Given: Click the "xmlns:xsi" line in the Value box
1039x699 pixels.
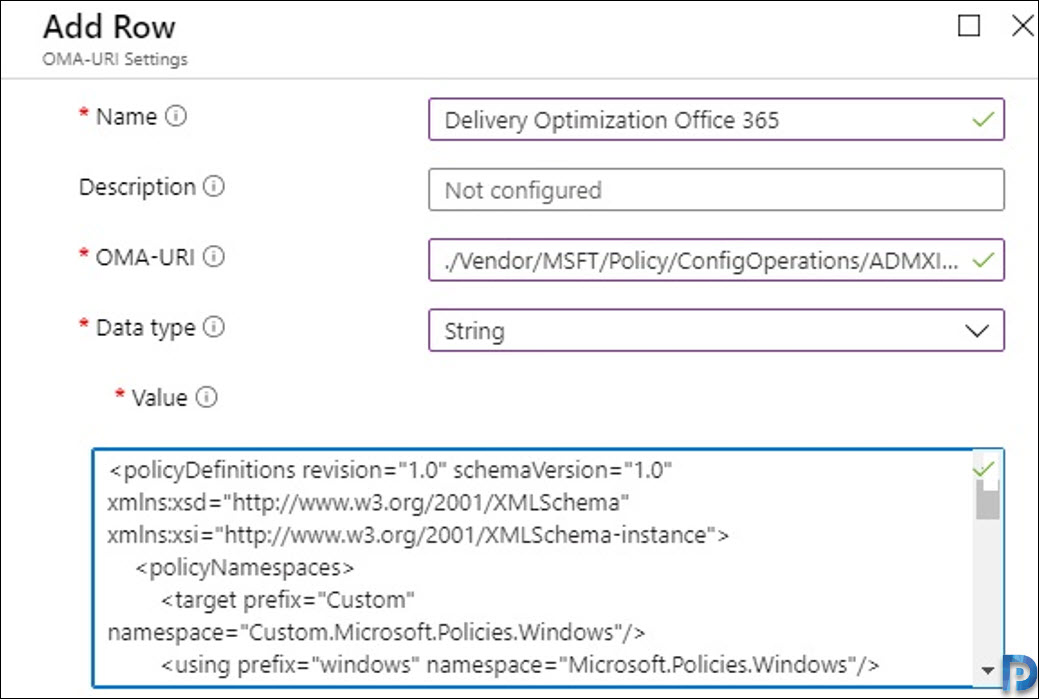Looking at the screenshot, I should pos(418,535).
